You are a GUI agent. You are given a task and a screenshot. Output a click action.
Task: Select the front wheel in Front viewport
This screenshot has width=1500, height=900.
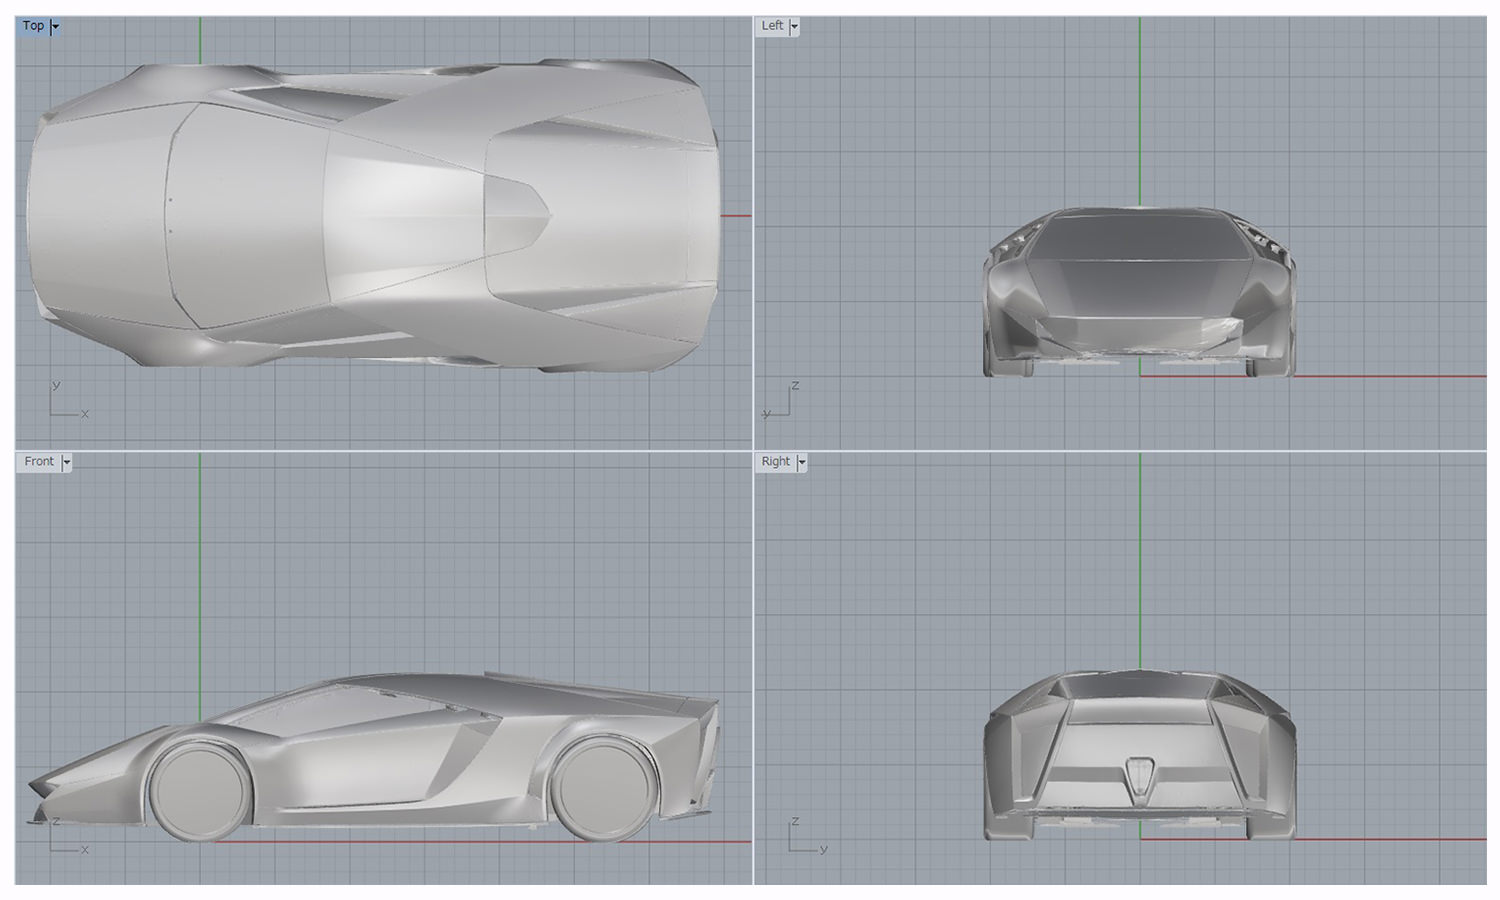click(200, 790)
